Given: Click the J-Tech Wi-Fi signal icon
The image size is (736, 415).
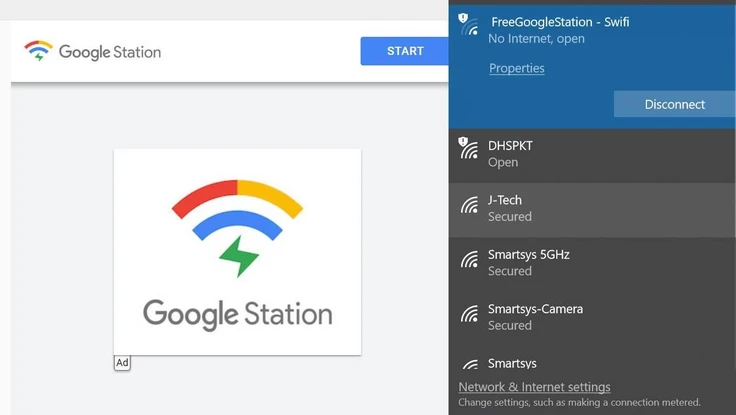Looking at the screenshot, I should click(x=469, y=205).
